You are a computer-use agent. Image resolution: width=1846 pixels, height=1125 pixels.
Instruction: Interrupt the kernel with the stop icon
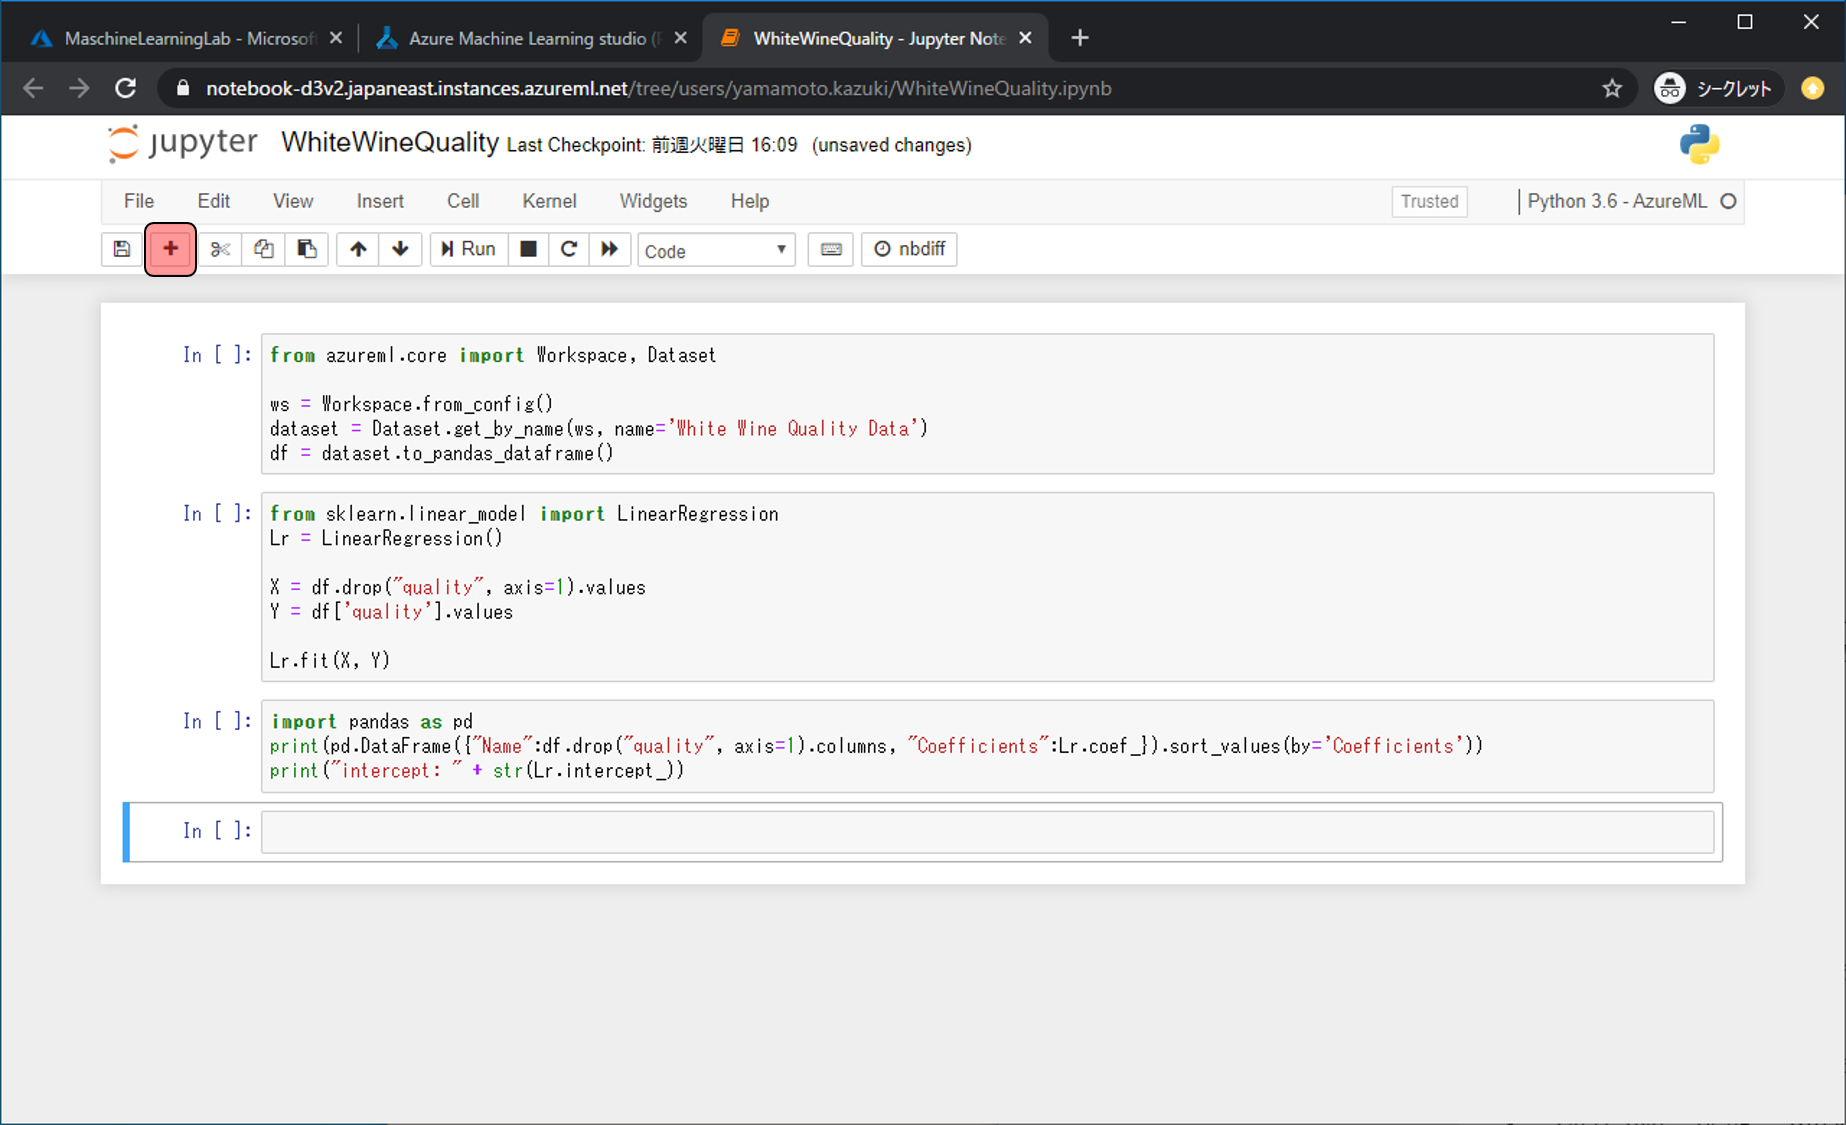click(x=528, y=249)
